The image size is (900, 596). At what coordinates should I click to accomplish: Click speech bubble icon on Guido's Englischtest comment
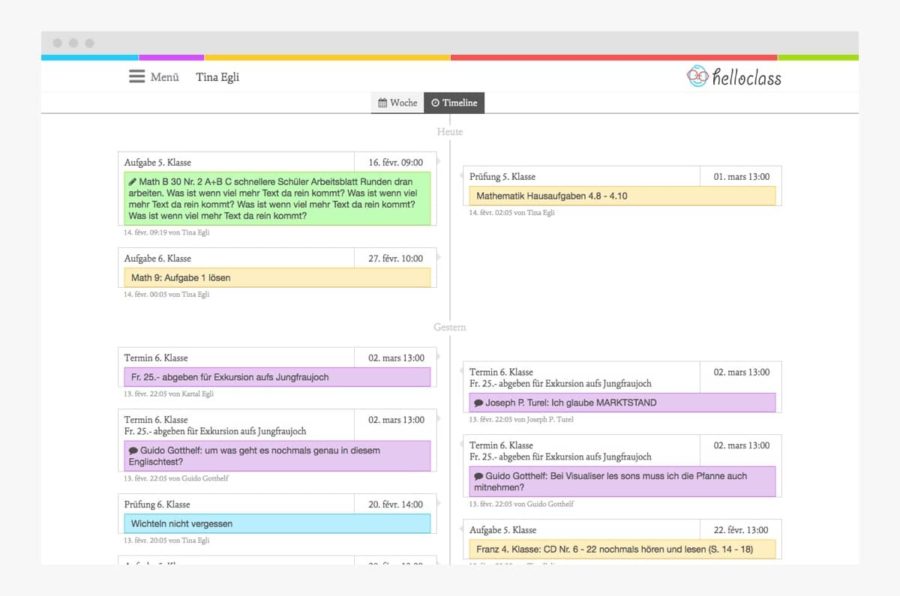pyautogui.click(x=133, y=451)
